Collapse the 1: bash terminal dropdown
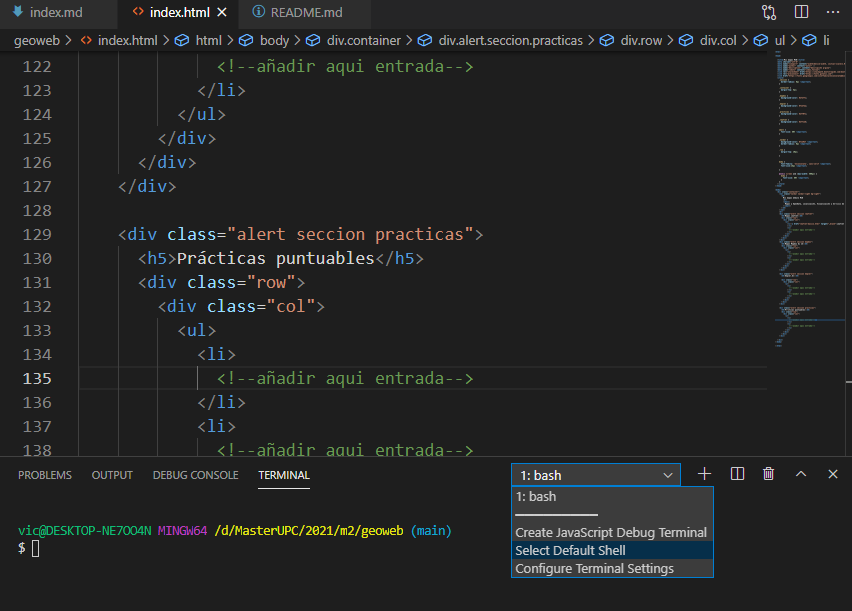 click(x=596, y=475)
